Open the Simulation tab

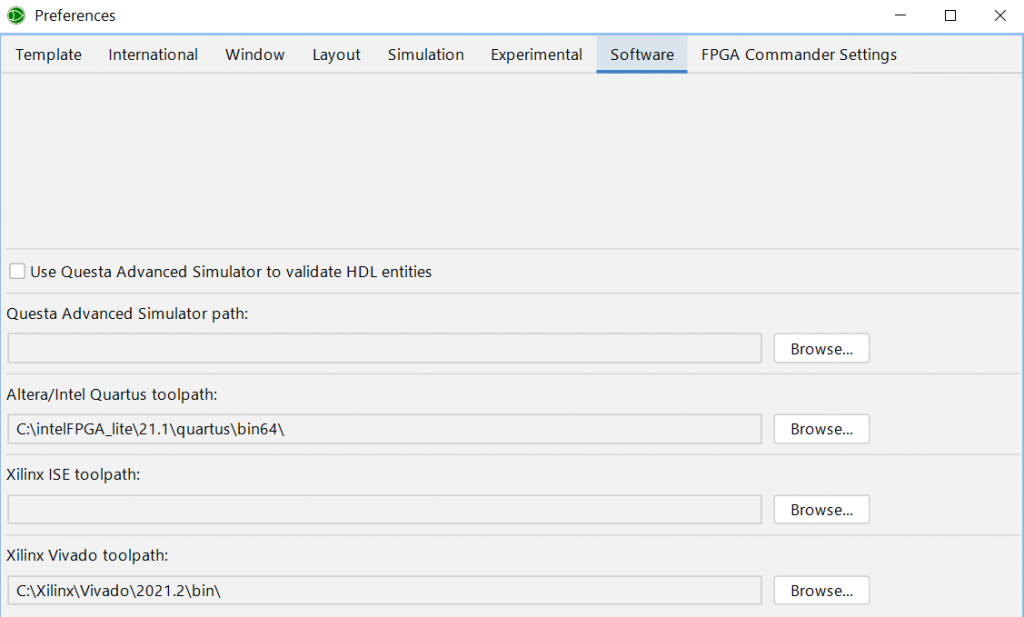coord(426,55)
